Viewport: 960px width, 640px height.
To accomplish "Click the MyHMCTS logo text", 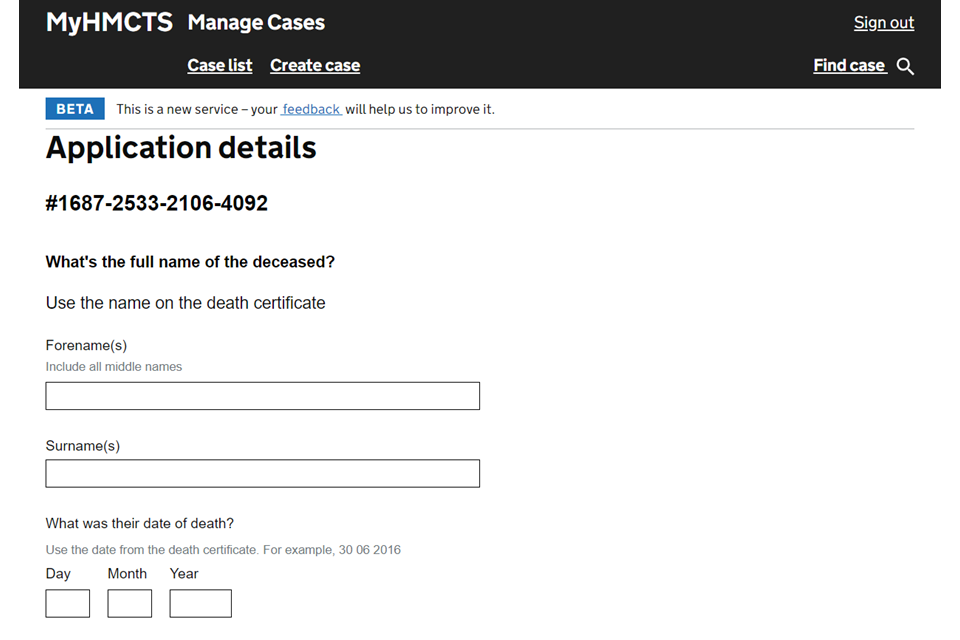I will (109, 22).
